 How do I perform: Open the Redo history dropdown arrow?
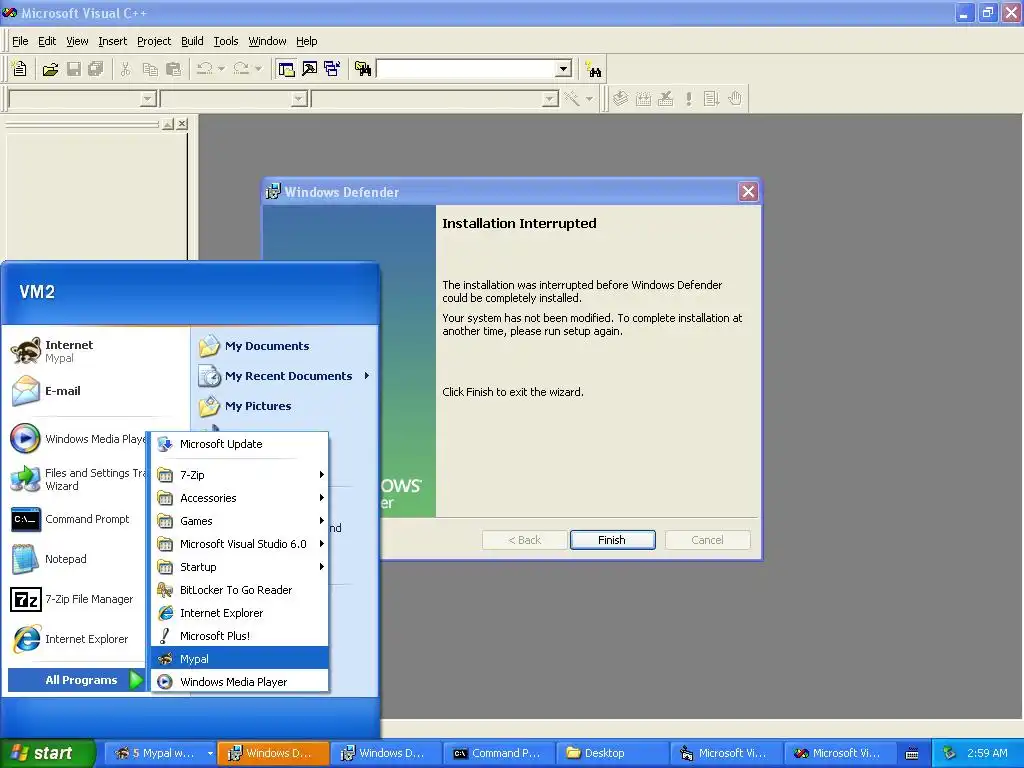[x=258, y=69]
